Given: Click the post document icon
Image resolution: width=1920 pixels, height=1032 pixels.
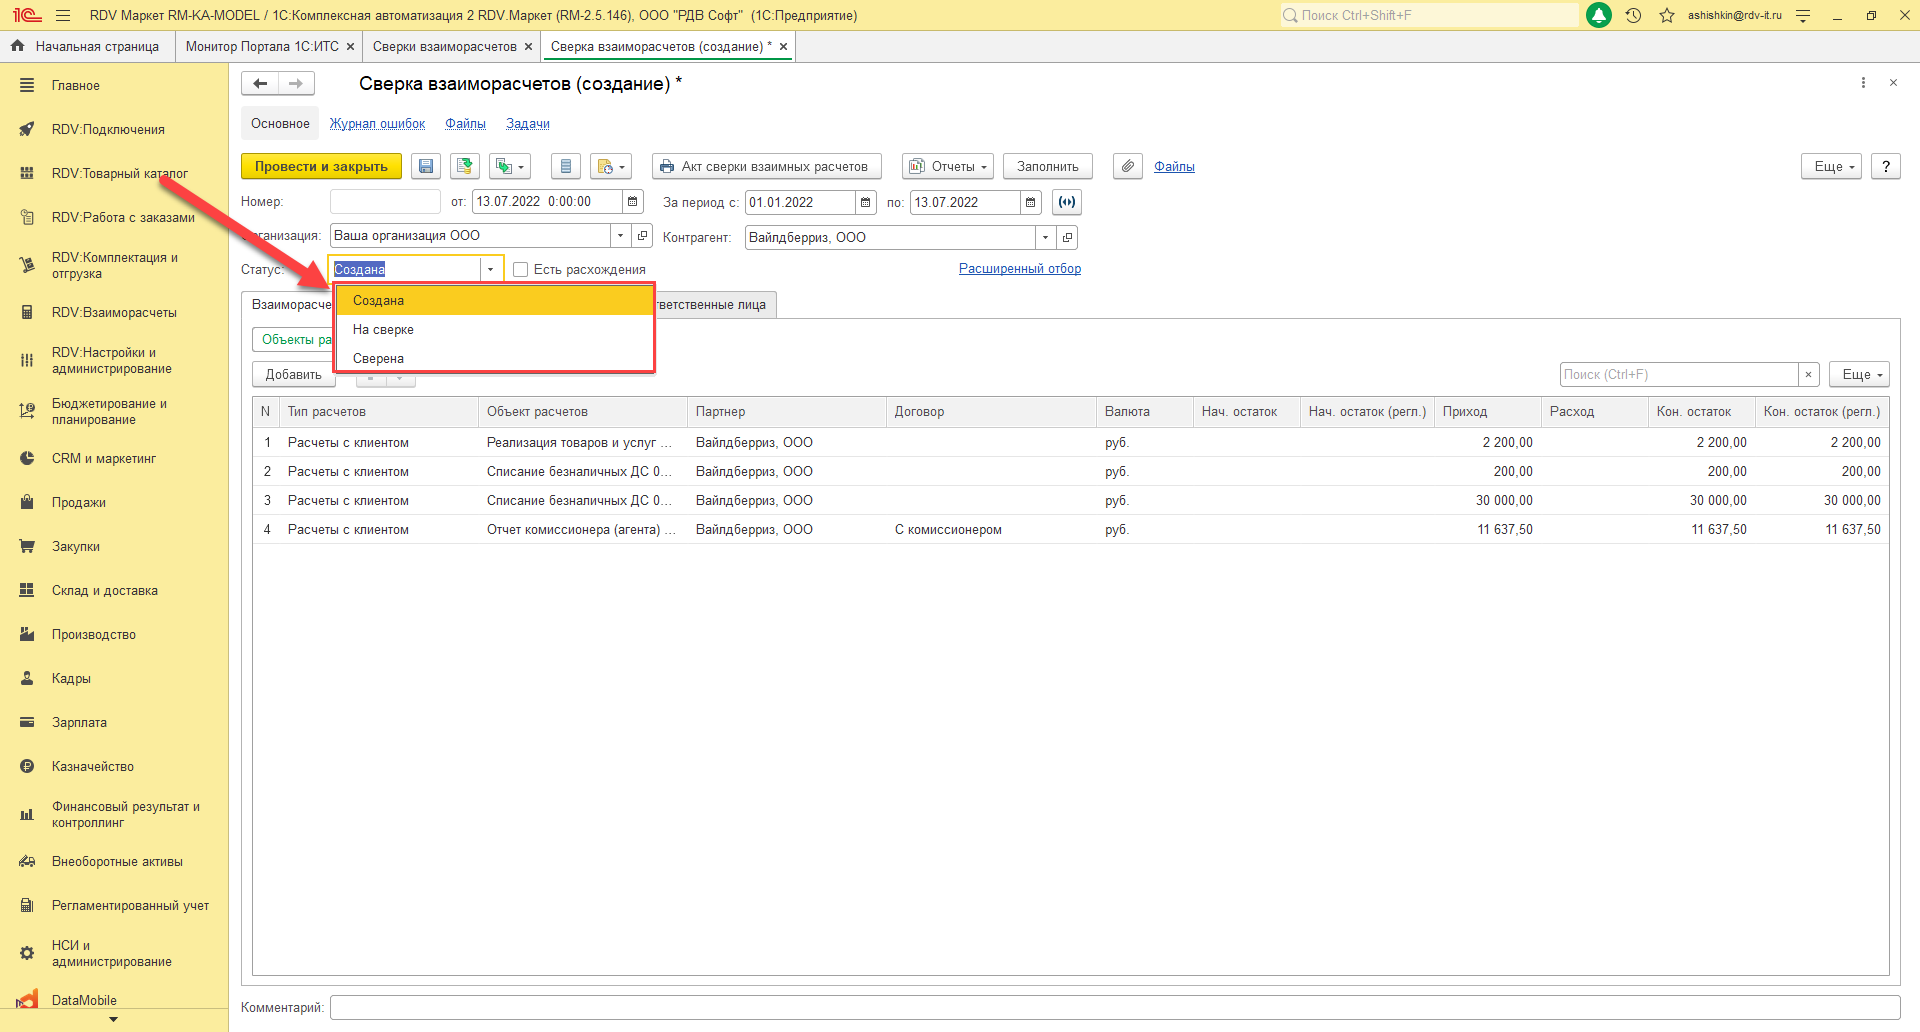Looking at the screenshot, I should click(x=465, y=167).
